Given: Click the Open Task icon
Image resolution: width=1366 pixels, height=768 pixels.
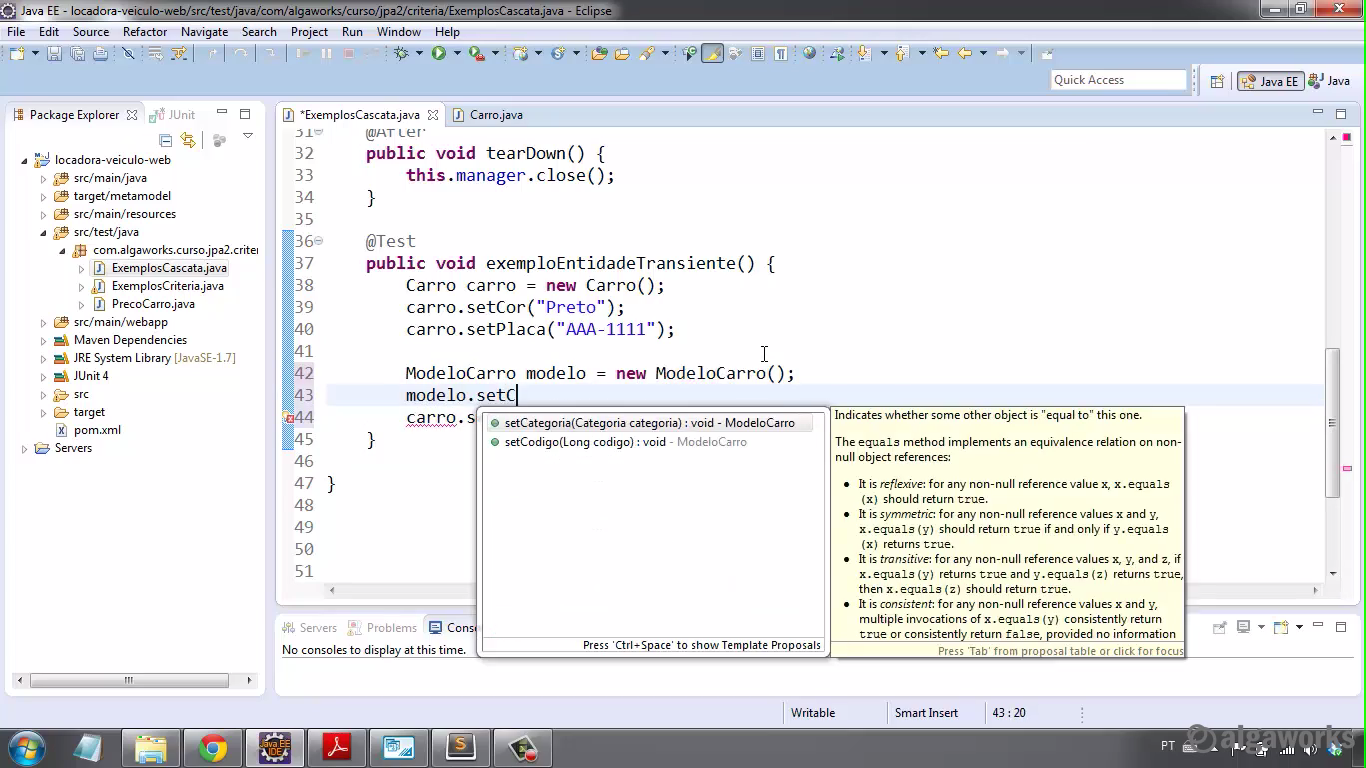Looking at the screenshot, I should coord(622,53).
